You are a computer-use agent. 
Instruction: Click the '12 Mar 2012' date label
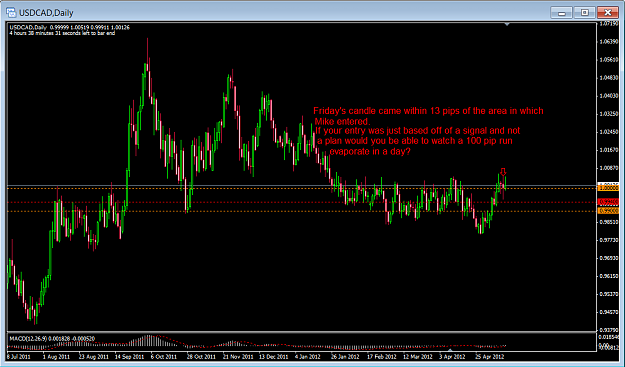418,357
